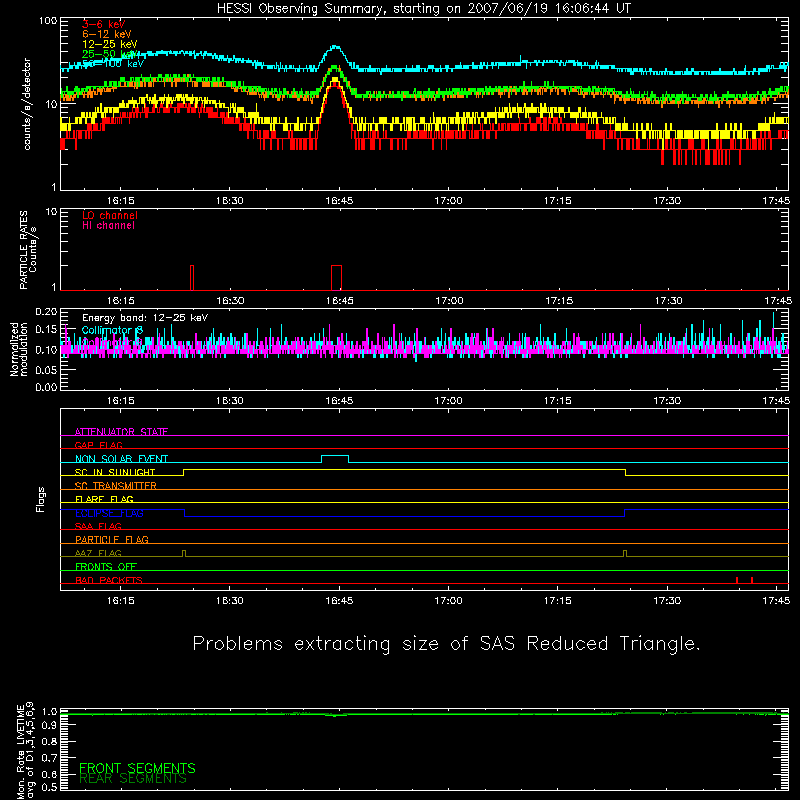Screen dimensions: 800x800
Task: Click the 17:00 tick label under the modulation plot
Action: click(448, 401)
